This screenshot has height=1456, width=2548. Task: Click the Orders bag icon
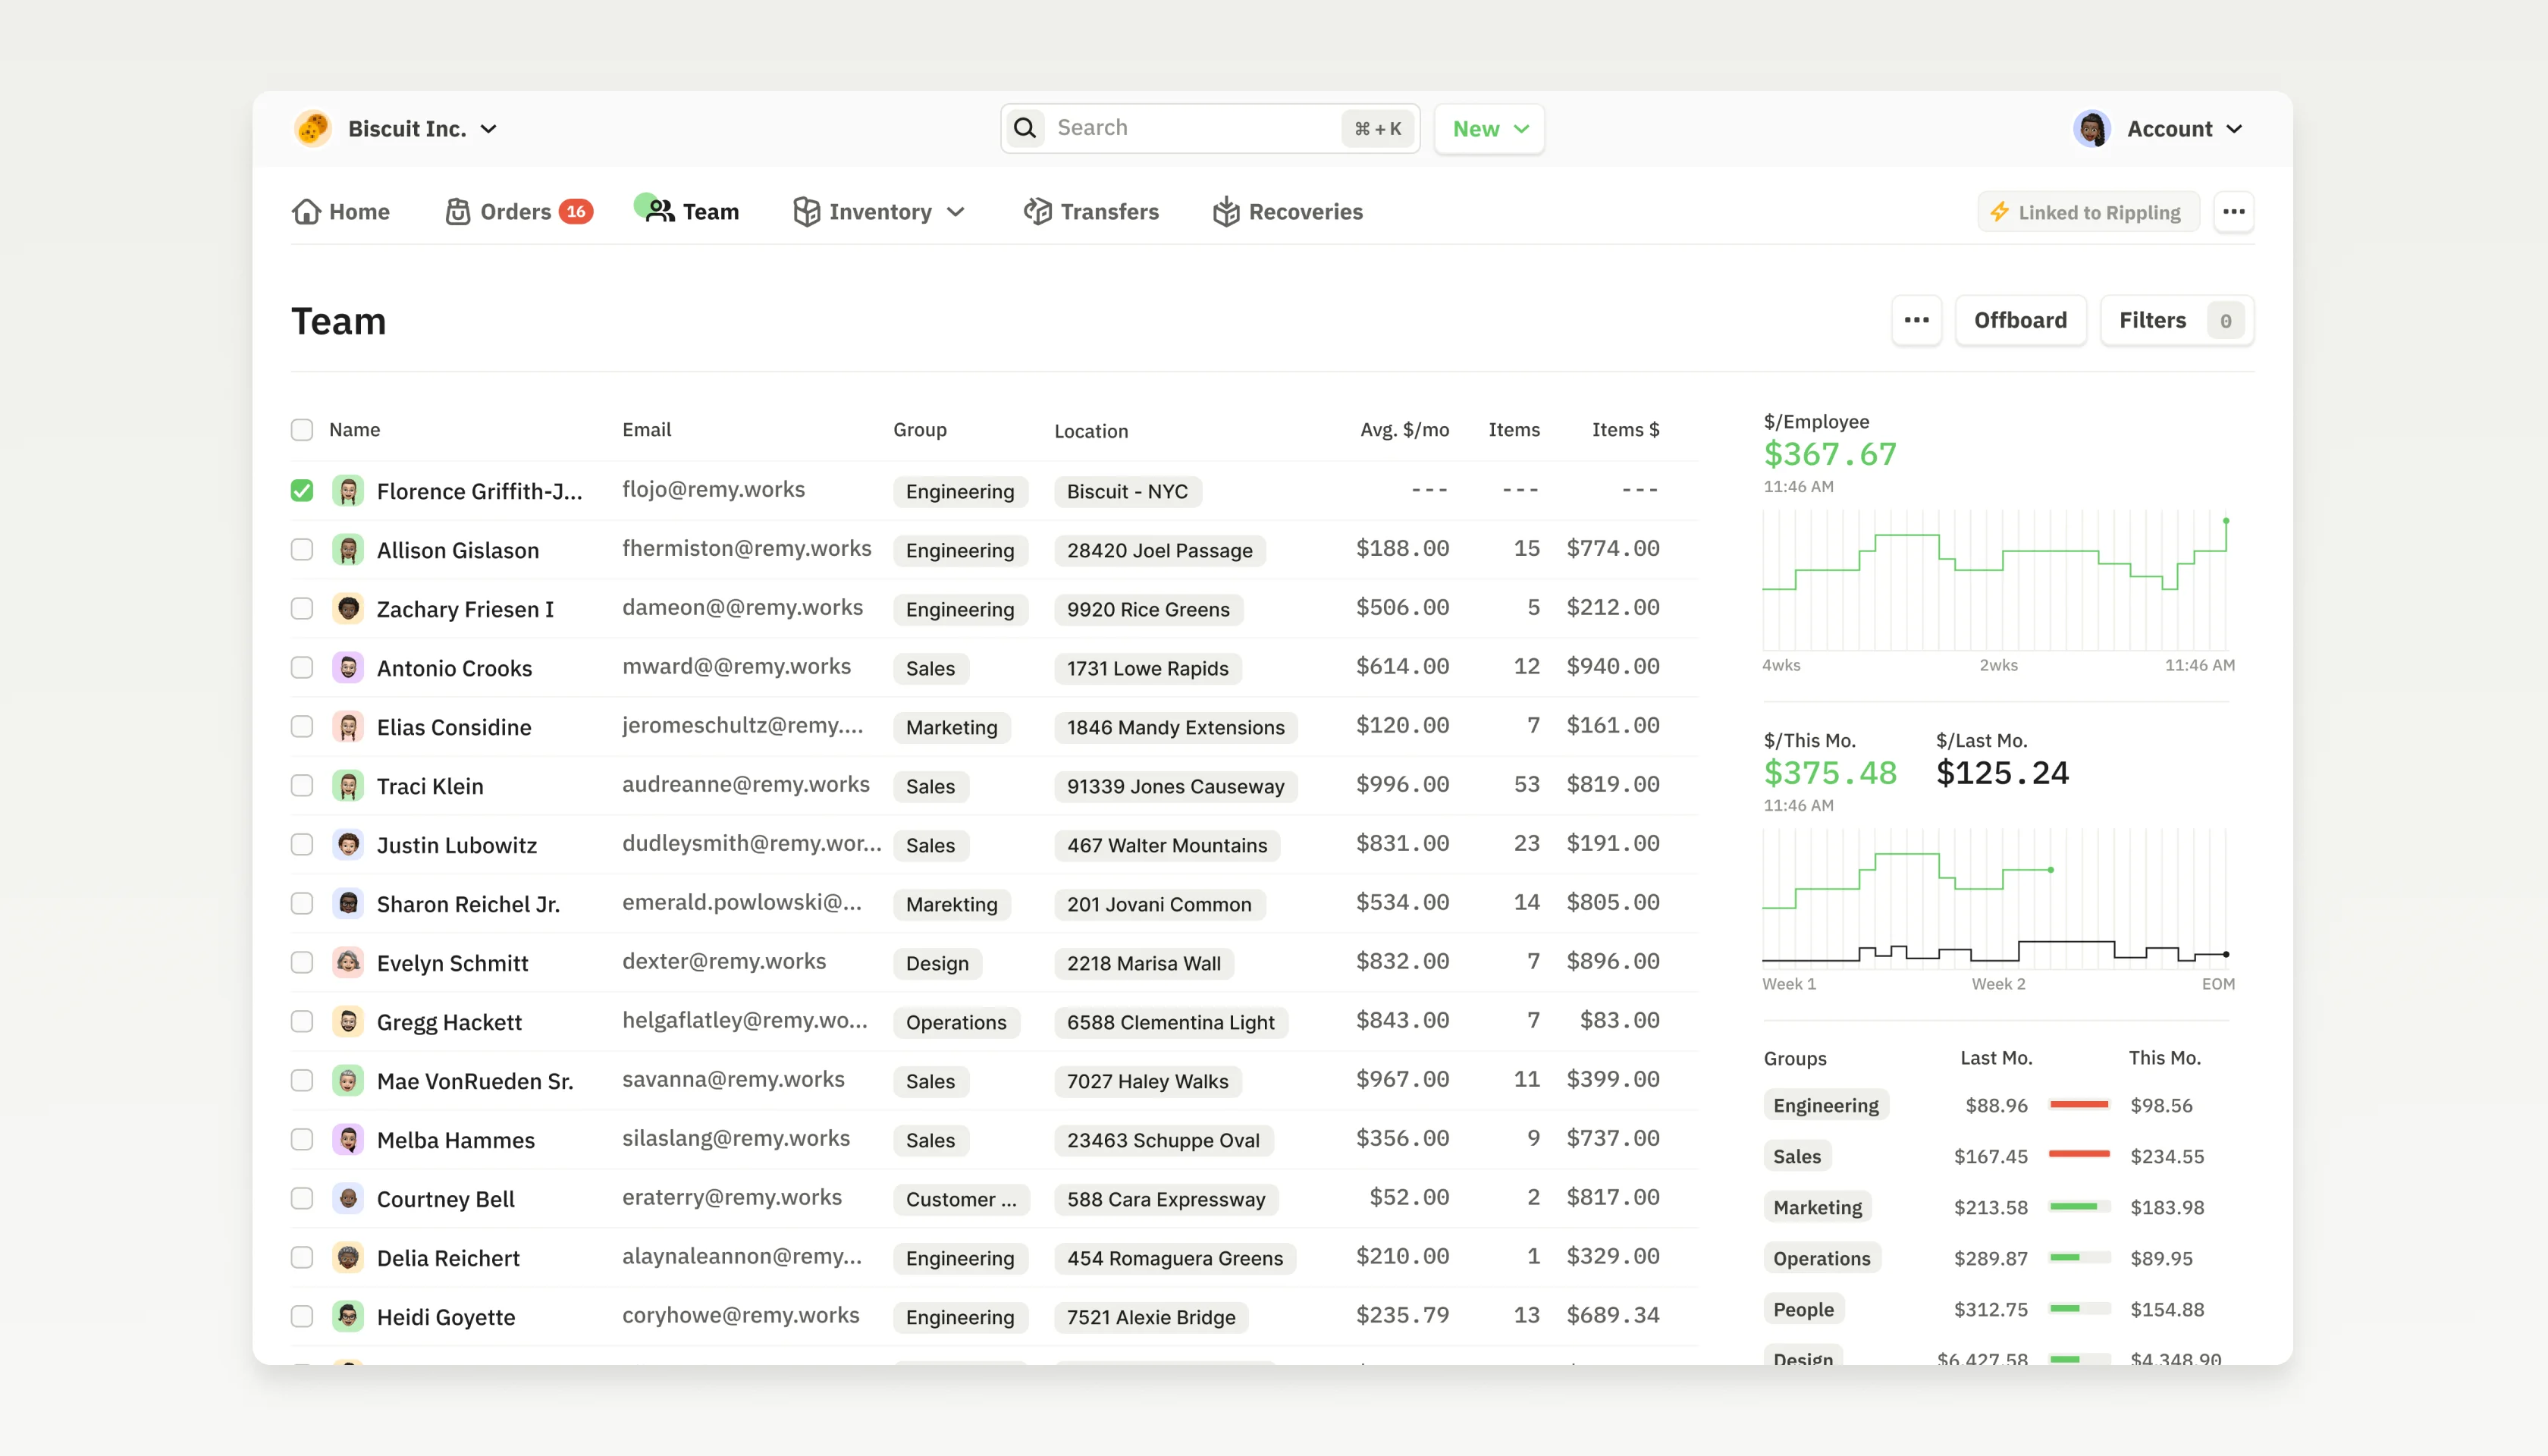click(x=458, y=212)
